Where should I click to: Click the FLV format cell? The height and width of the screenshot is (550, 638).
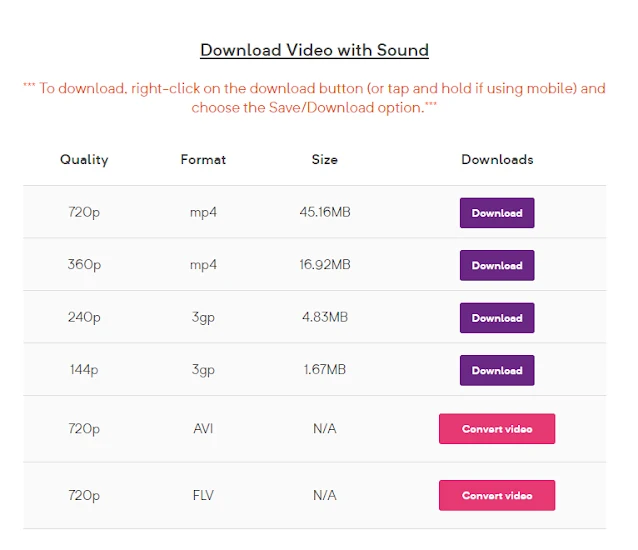pos(203,495)
